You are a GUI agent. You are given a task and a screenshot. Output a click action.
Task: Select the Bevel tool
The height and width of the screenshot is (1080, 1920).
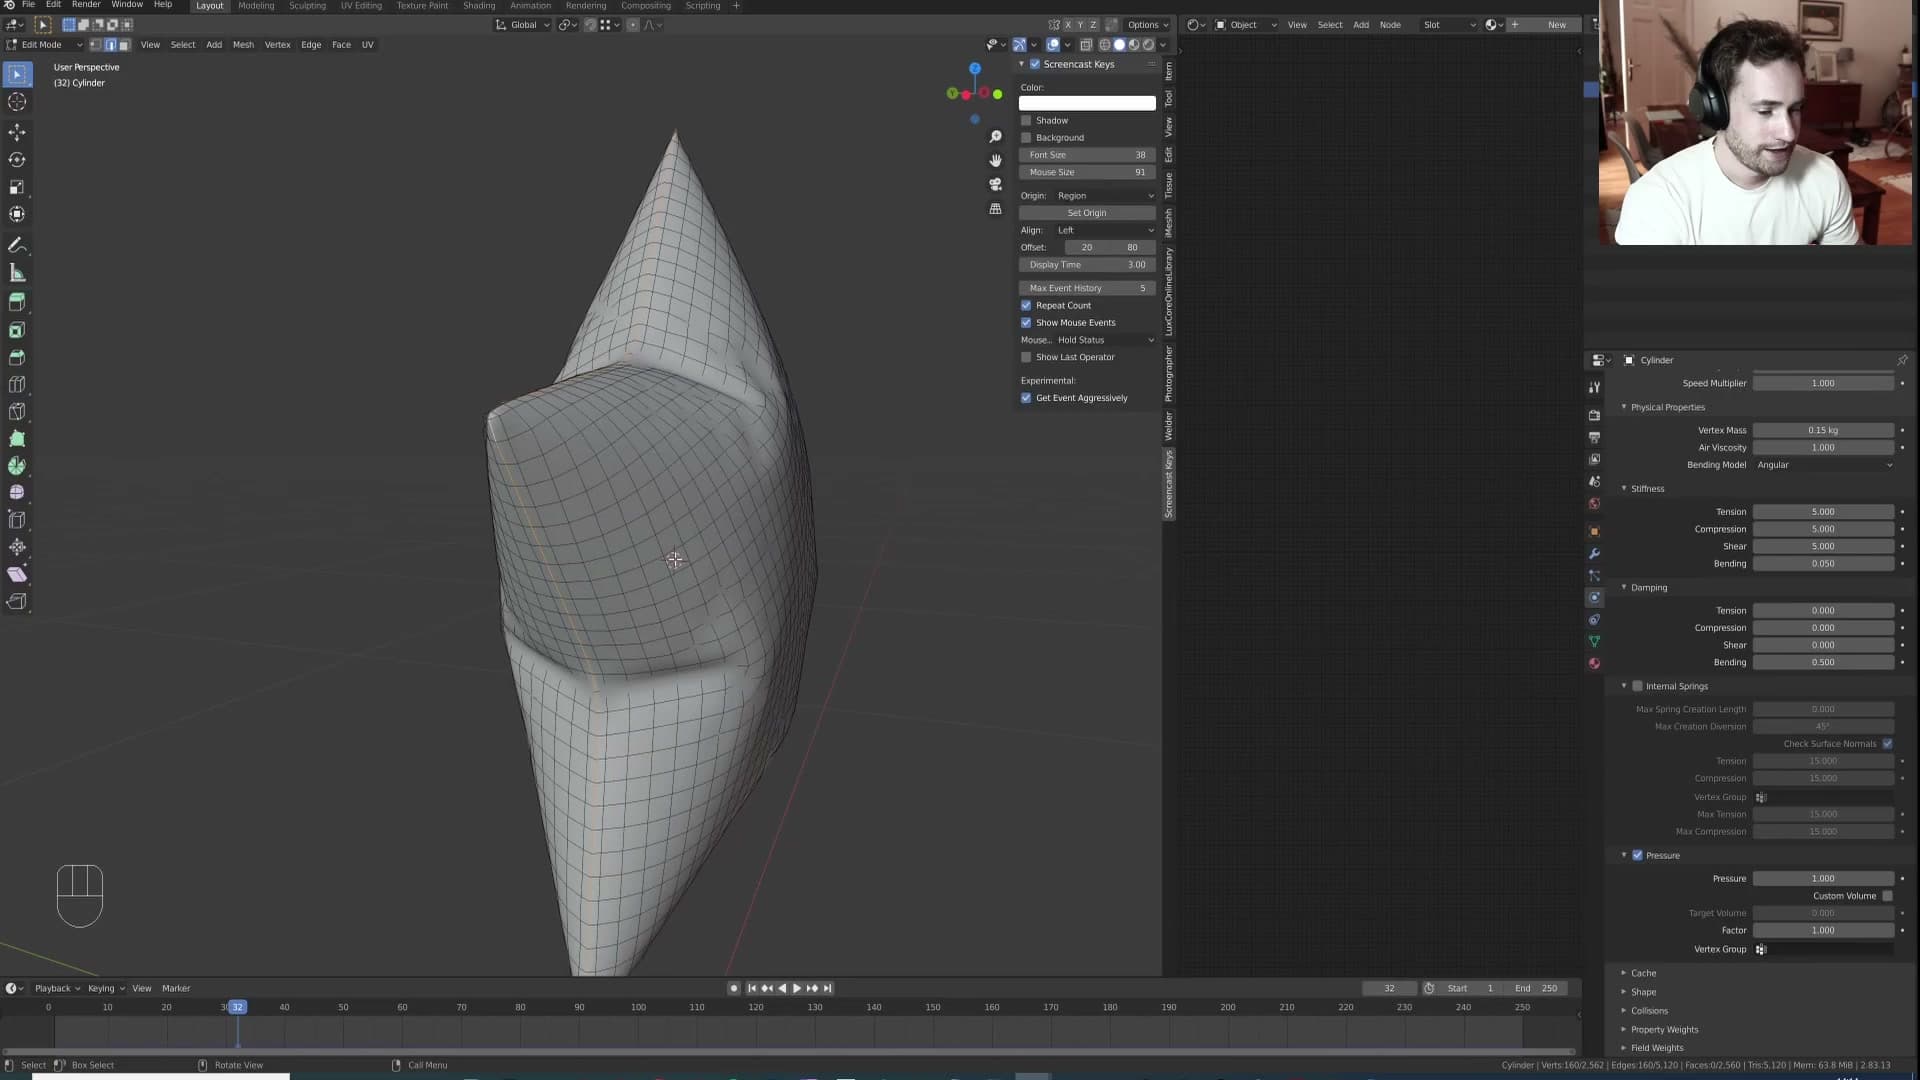coord(17,357)
